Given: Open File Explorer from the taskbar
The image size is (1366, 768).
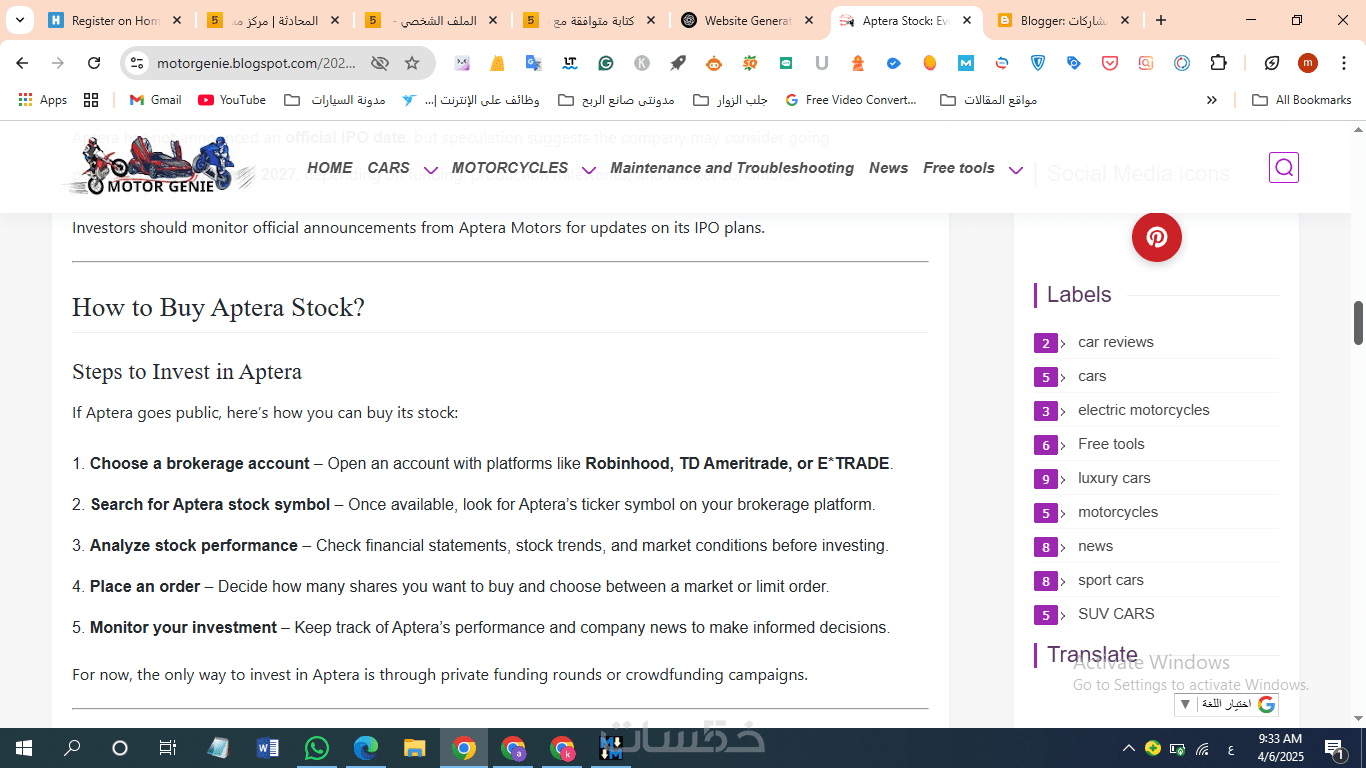Looking at the screenshot, I should pos(414,748).
